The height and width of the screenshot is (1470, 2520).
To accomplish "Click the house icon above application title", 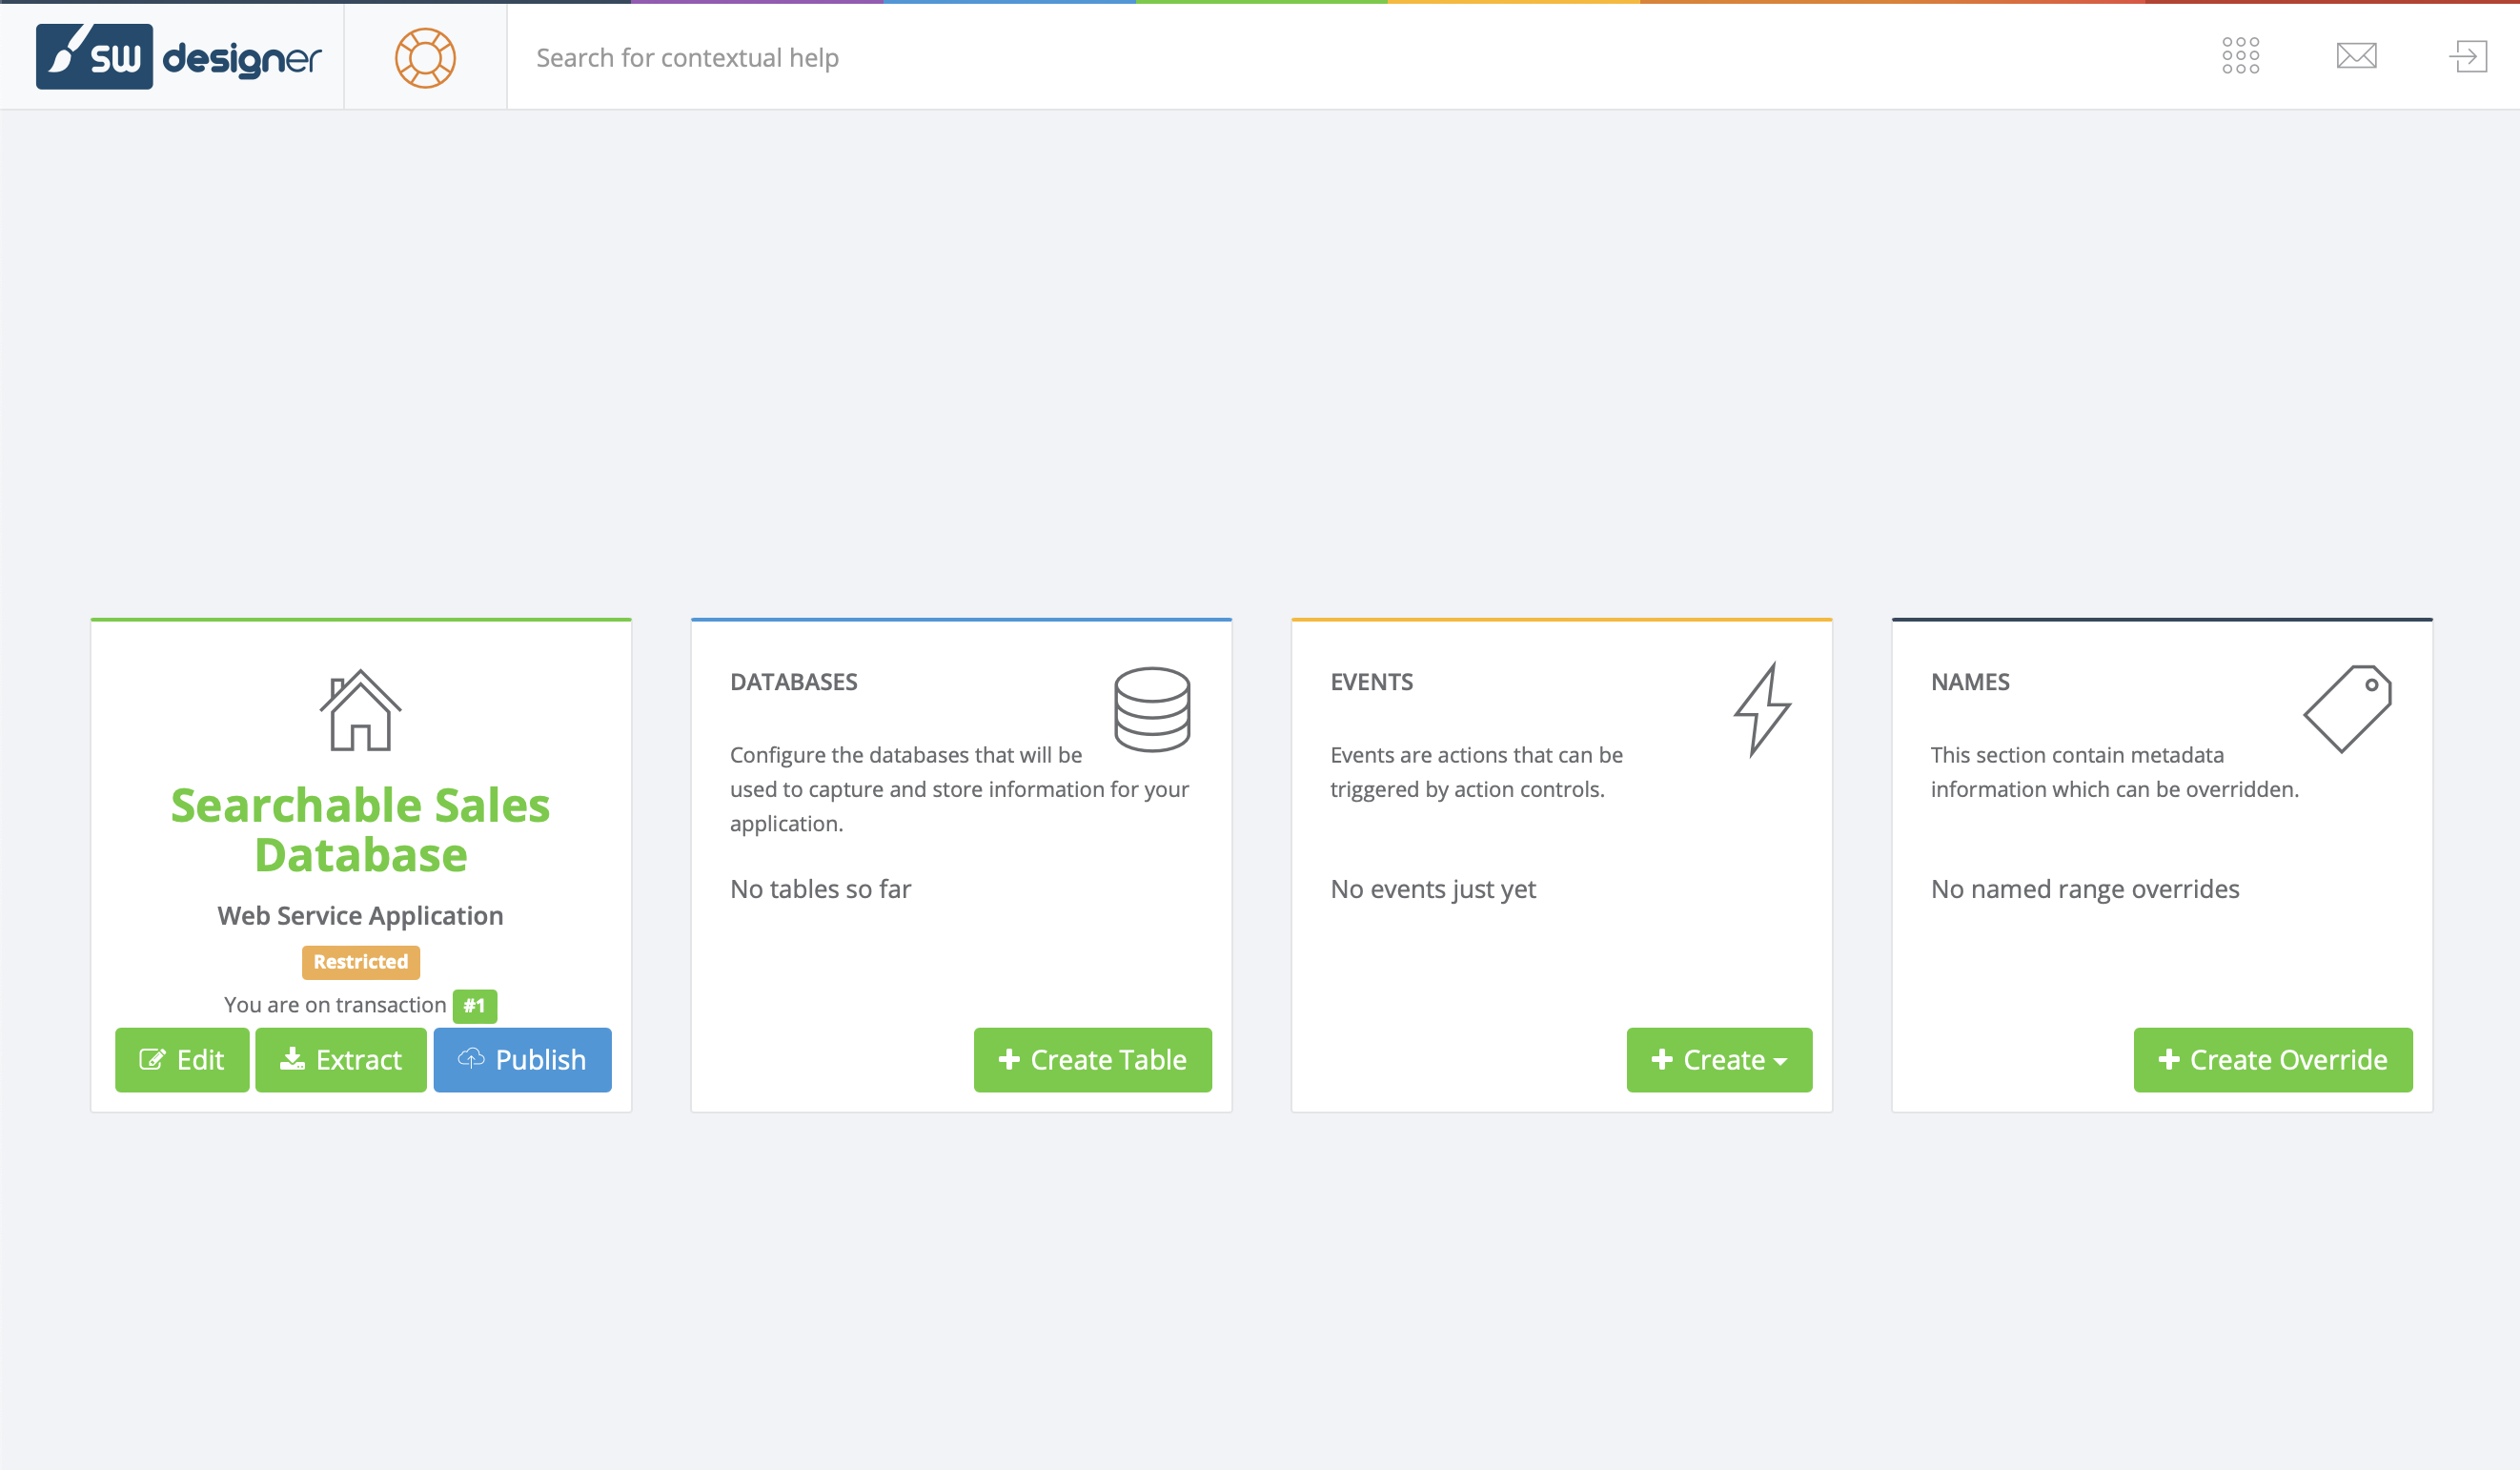I will pyautogui.click(x=360, y=710).
